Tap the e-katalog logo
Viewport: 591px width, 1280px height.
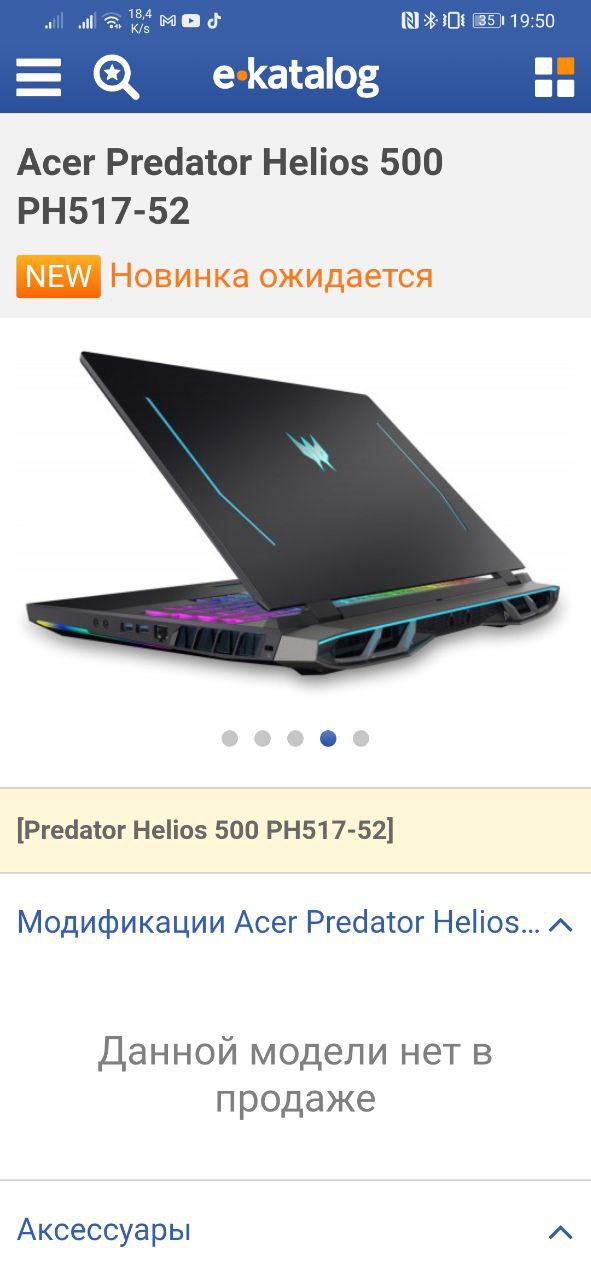pyautogui.click(x=295, y=76)
